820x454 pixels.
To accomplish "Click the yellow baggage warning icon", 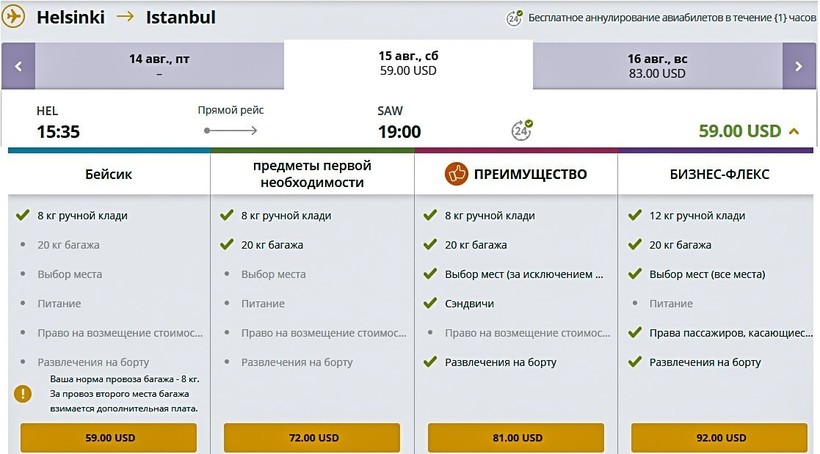I will point(22,394).
